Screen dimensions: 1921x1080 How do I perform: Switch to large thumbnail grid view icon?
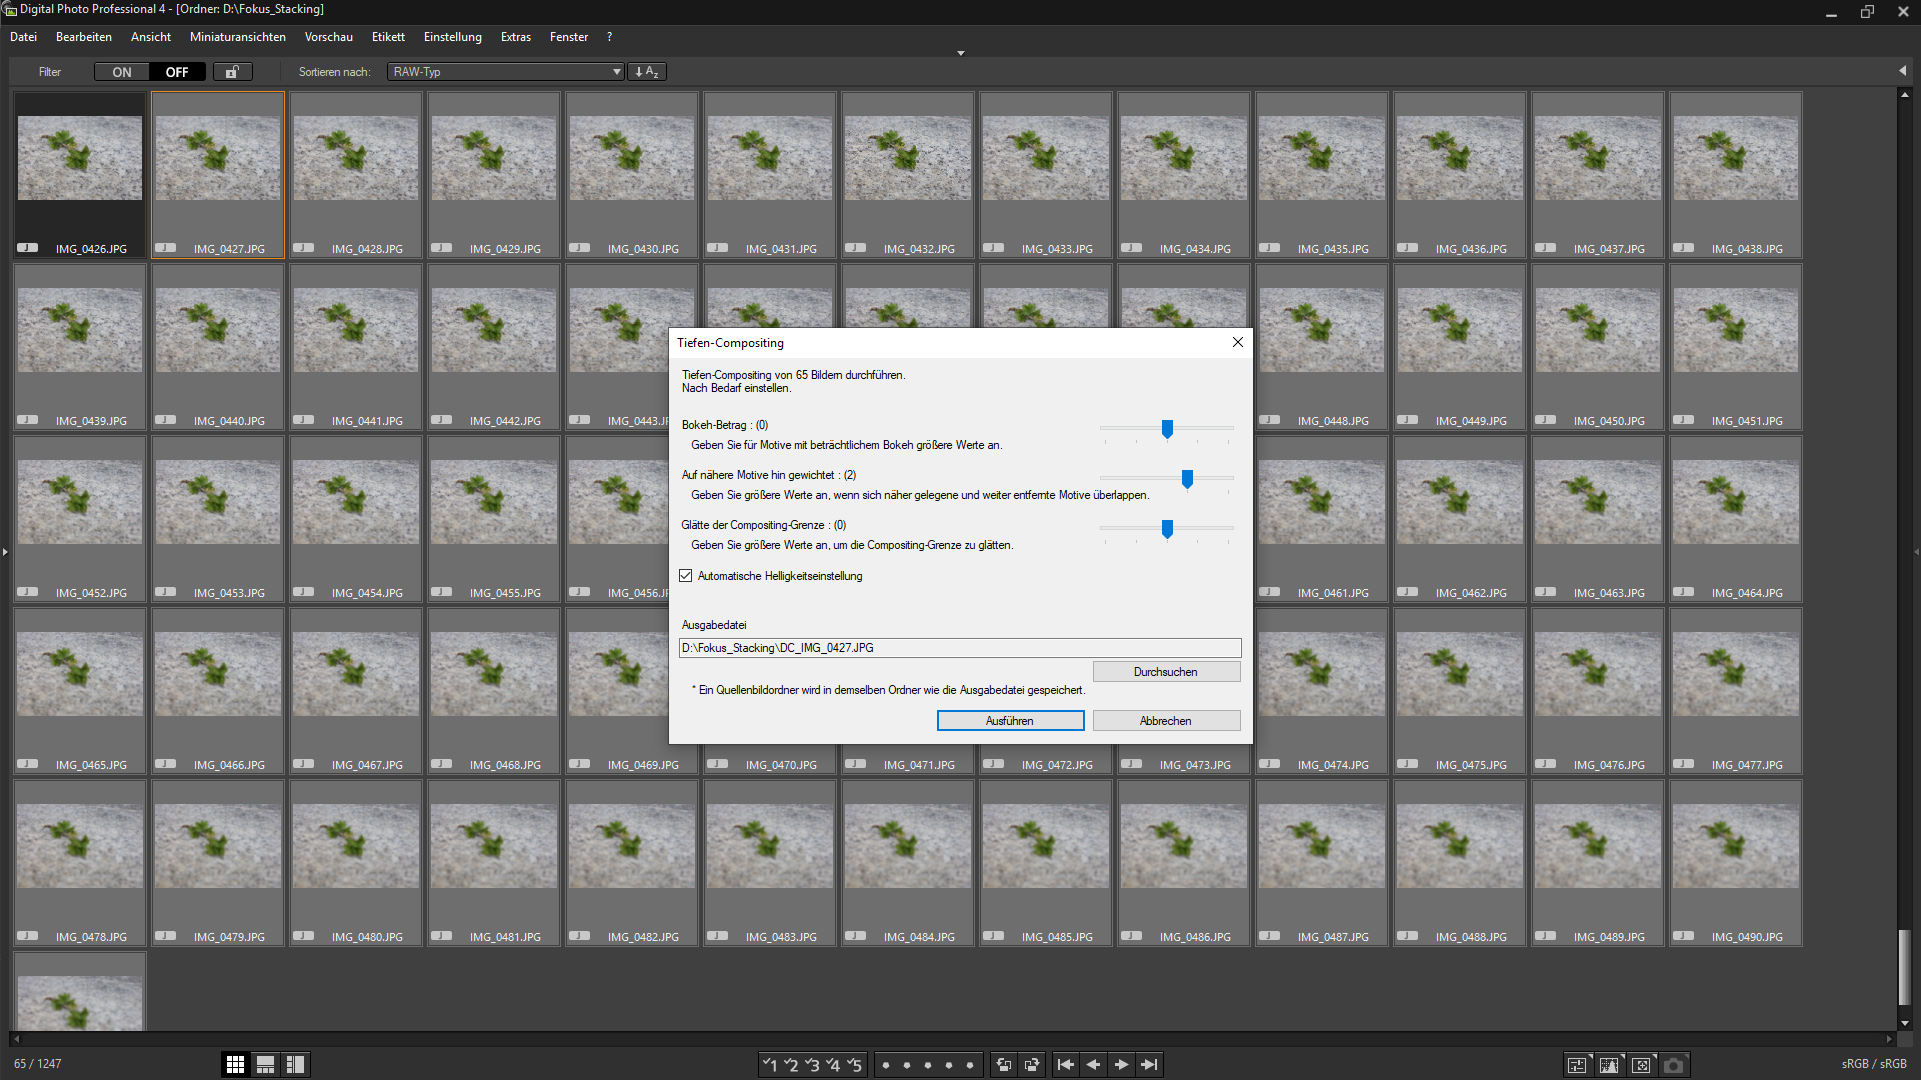click(235, 1065)
